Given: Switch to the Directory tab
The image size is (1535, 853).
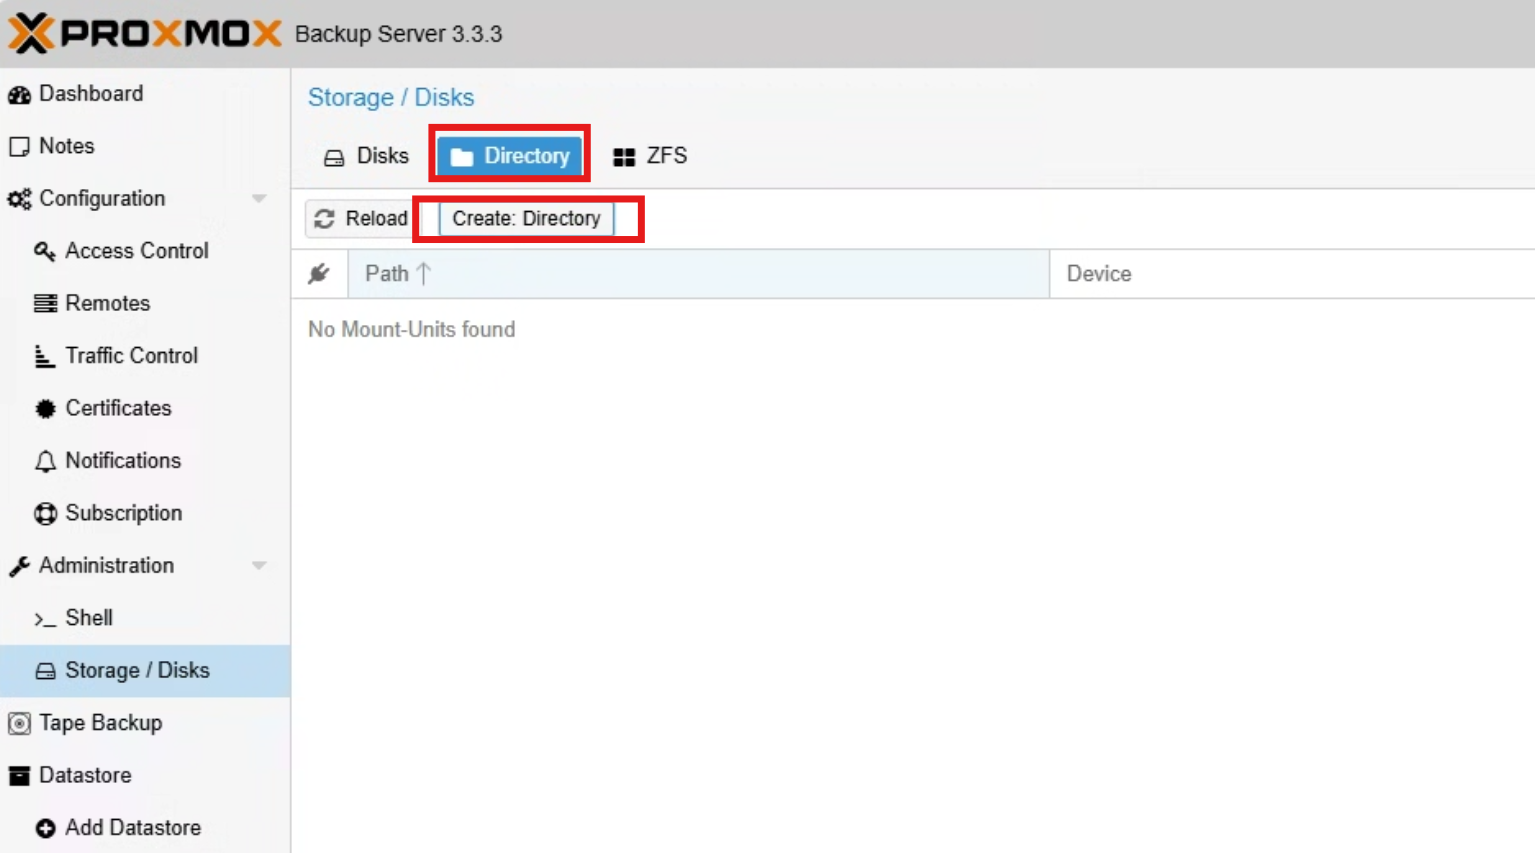Looking at the screenshot, I should (x=509, y=156).
